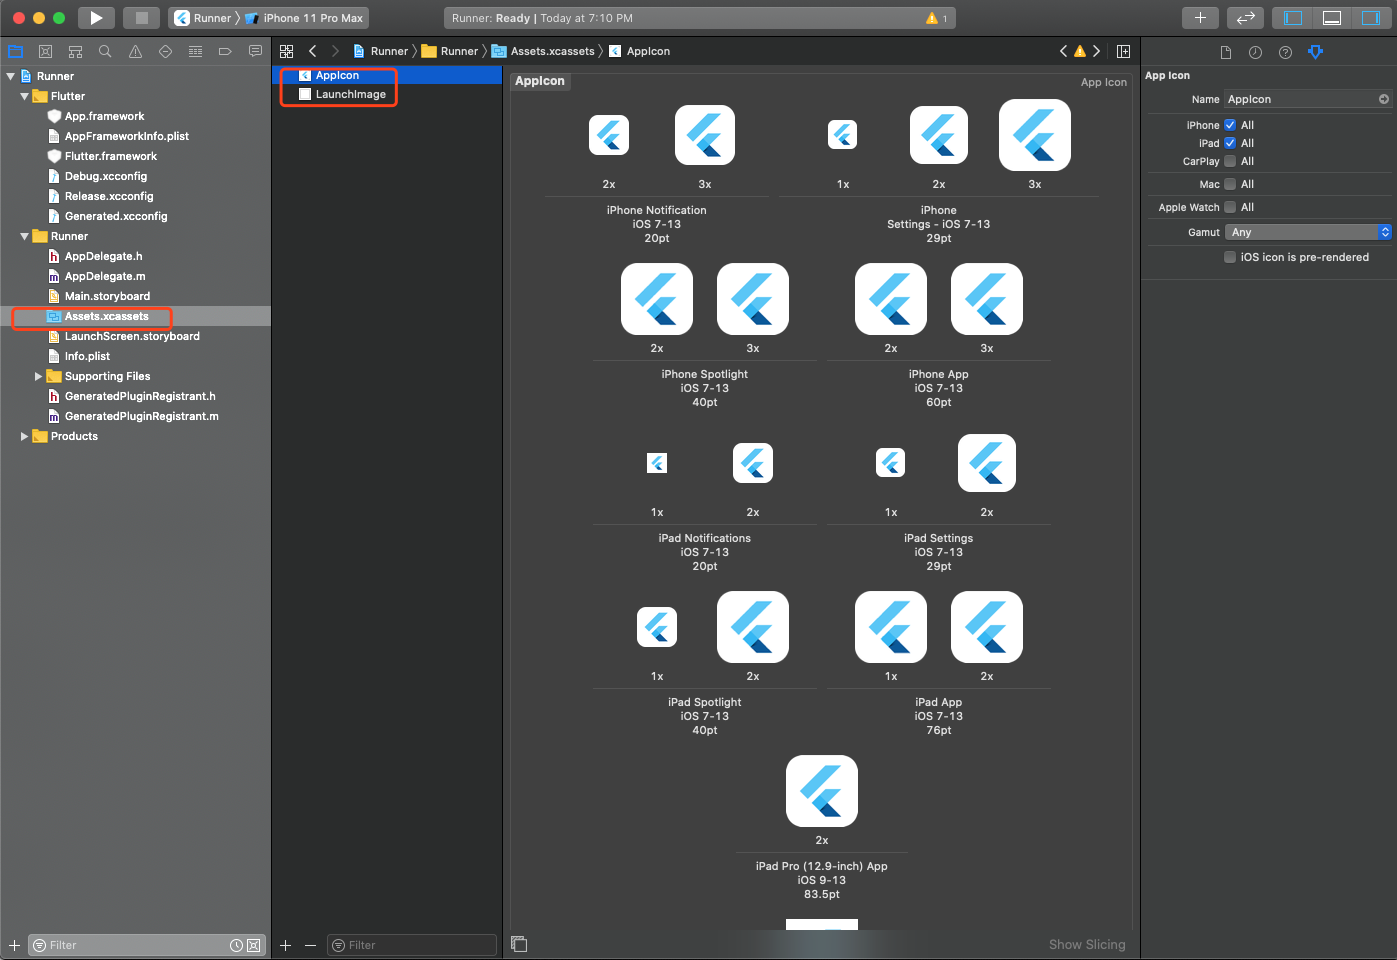Select the Project navigator folder icon
The image size is (1397, 960).
pos(15,51)
